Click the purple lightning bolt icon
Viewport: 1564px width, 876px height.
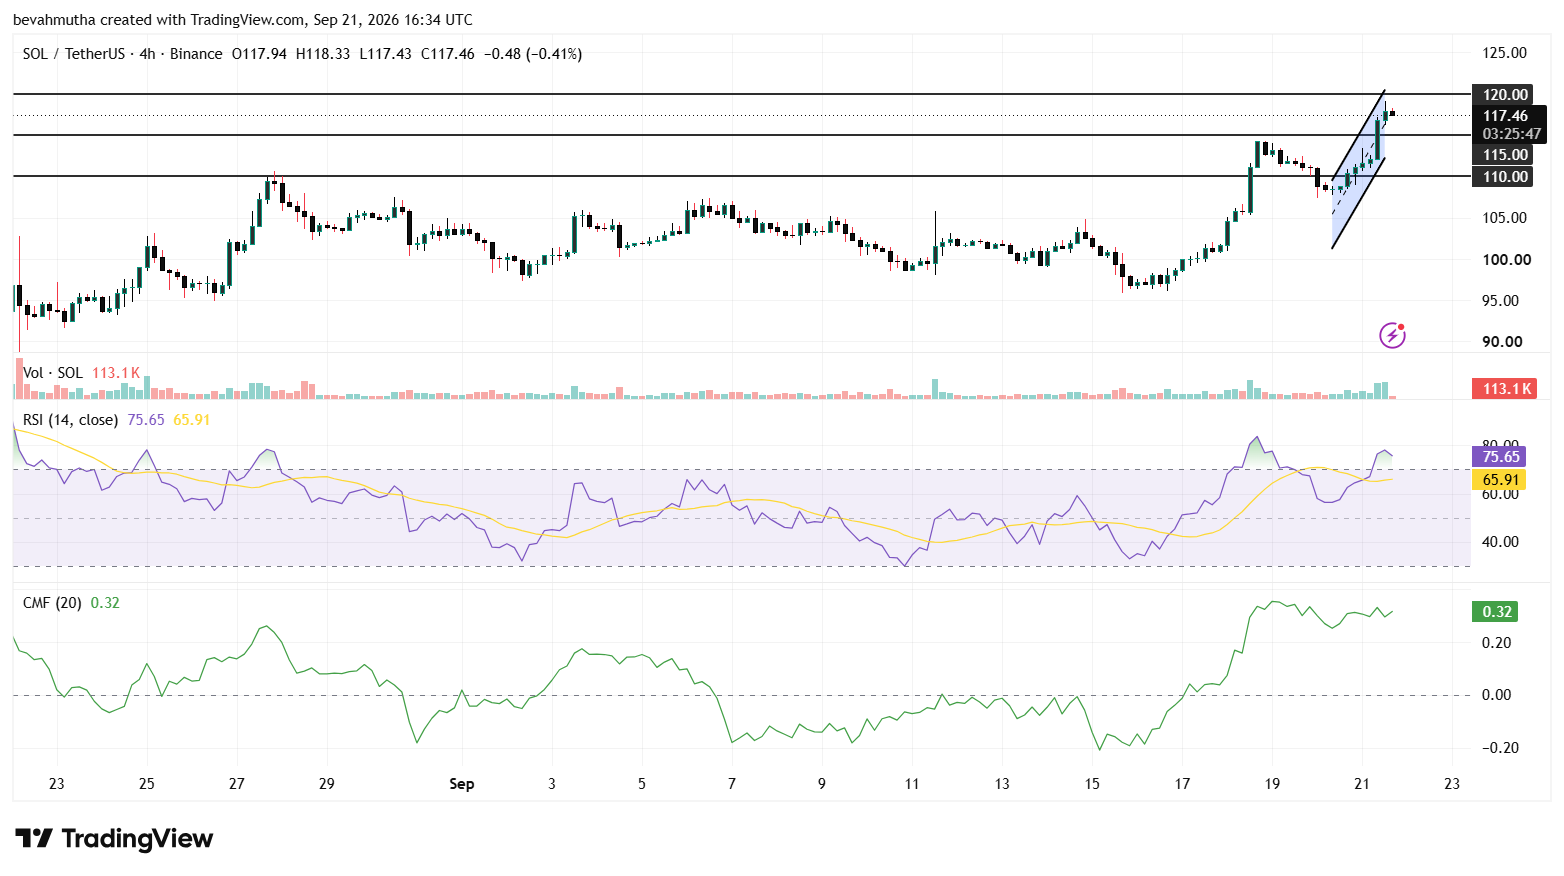pos(1392,335)
